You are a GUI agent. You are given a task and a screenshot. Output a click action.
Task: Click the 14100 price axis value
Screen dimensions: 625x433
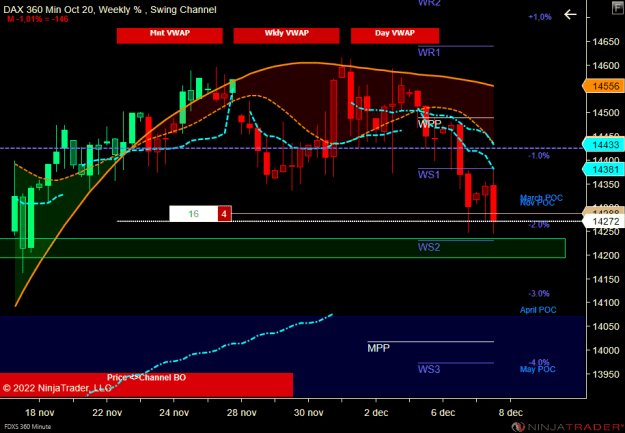tap(606, 303)
